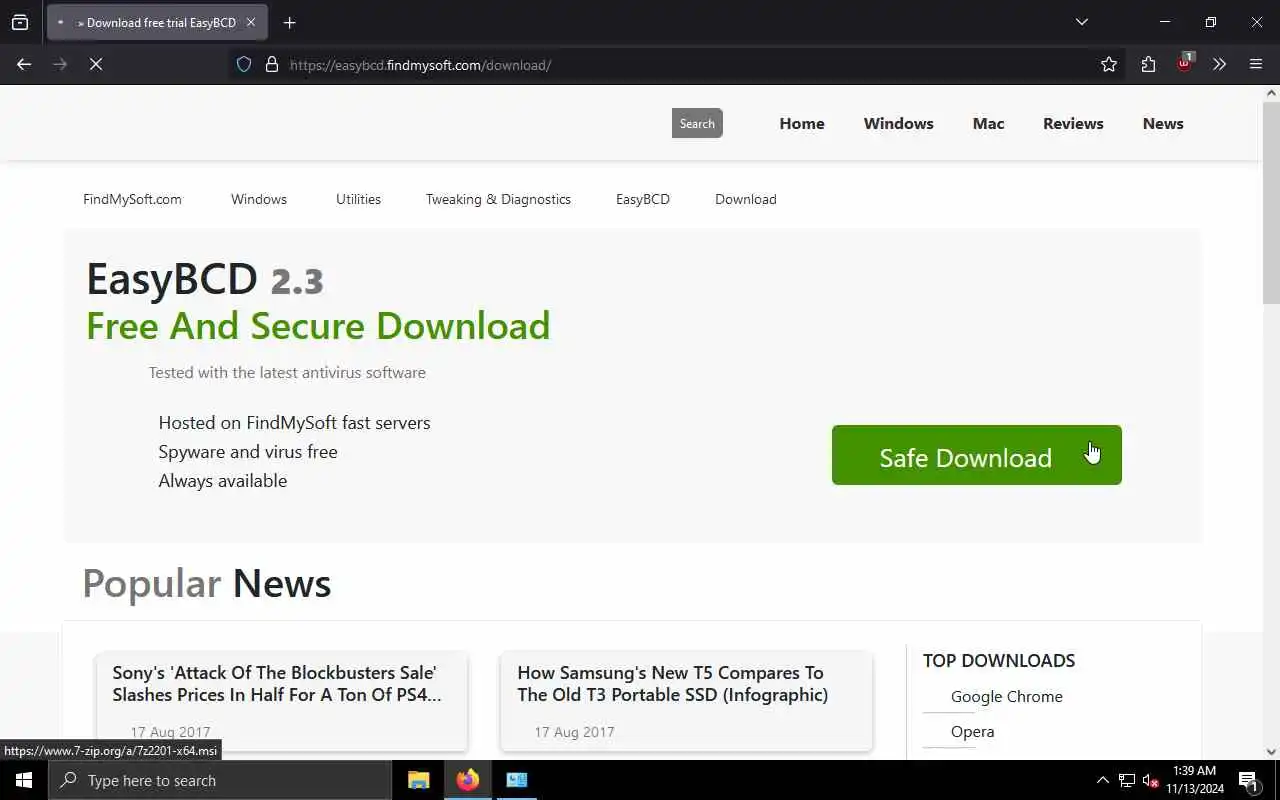This screenshot has width=1280, height=800.
Task: Click the 'Always available' text
Action: click(x=223, y=480)
